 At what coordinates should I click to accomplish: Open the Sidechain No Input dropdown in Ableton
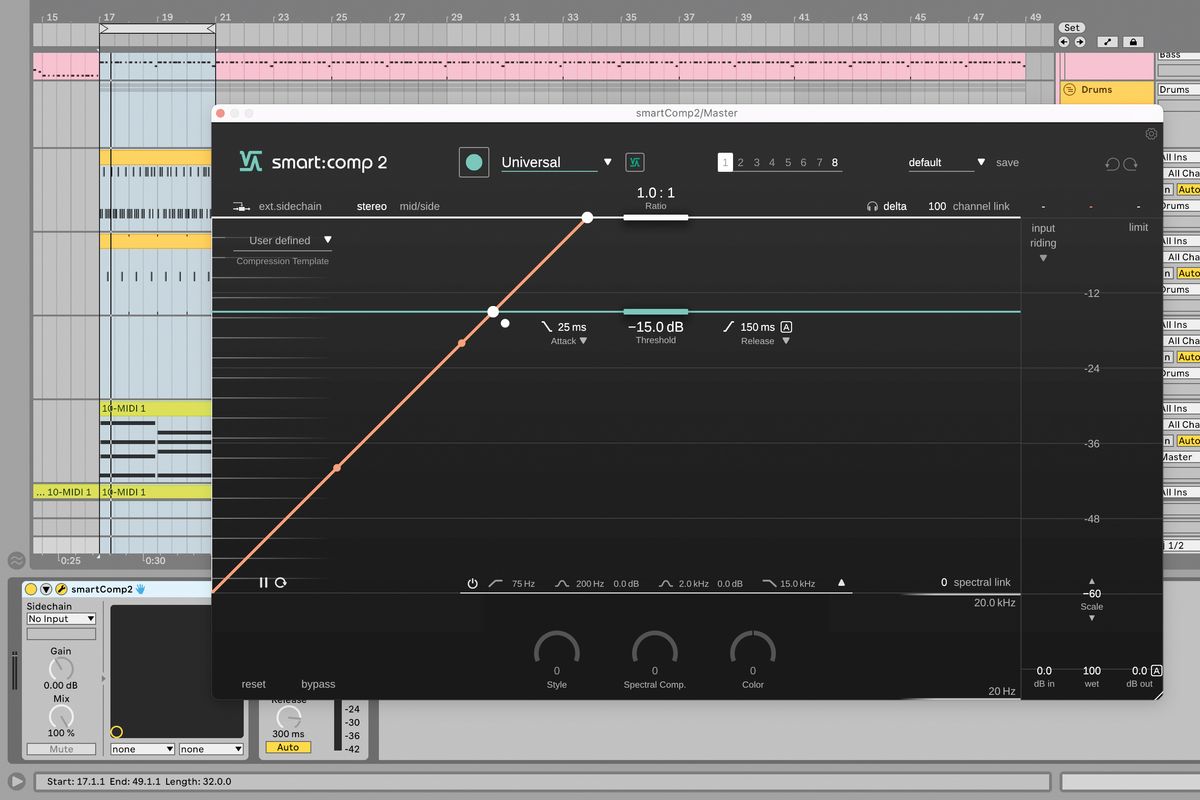(61, 618)
